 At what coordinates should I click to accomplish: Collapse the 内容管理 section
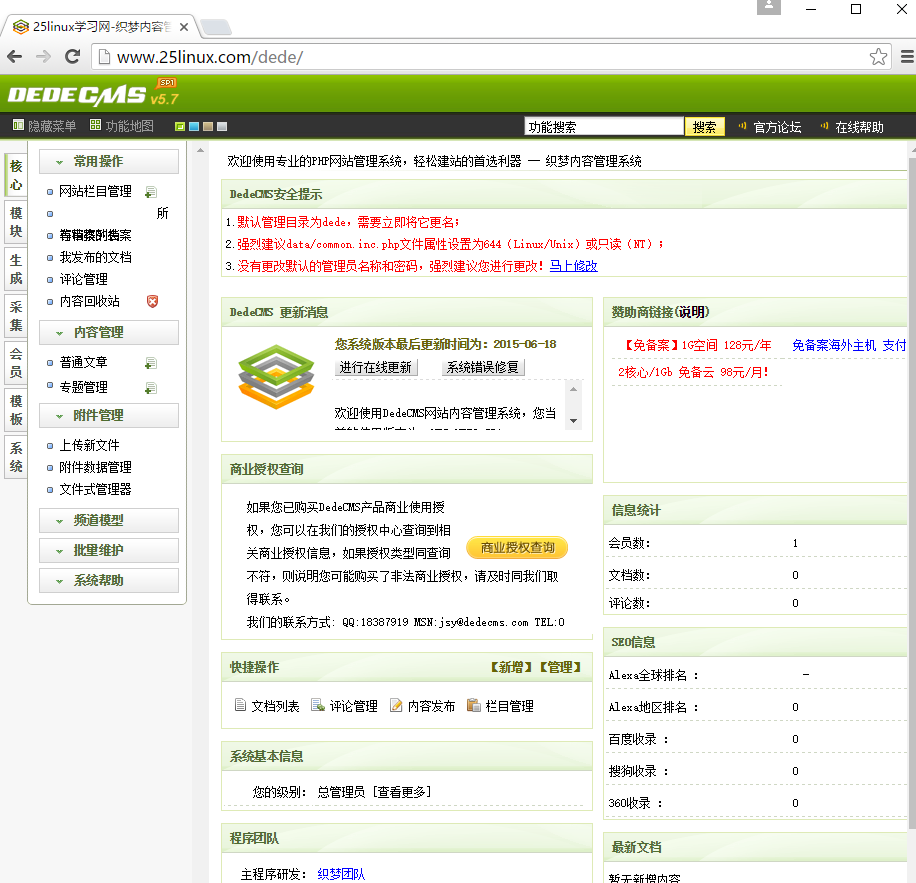[109, 332]
